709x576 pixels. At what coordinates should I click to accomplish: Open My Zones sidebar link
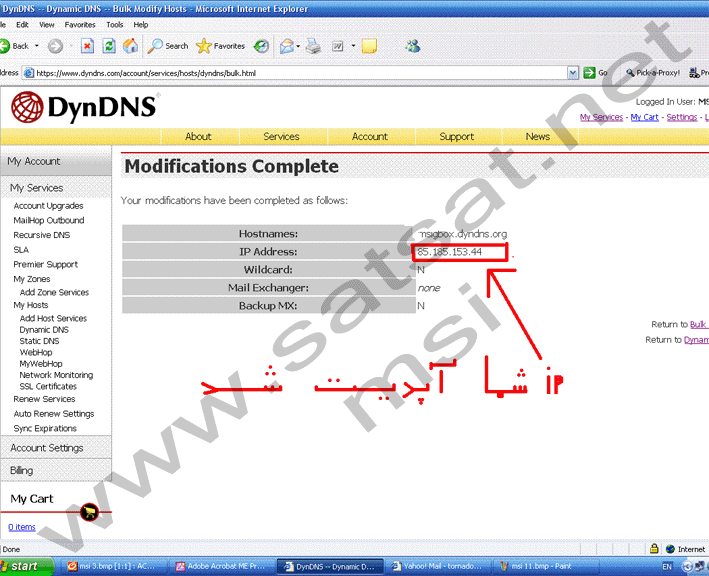[32, 279]
